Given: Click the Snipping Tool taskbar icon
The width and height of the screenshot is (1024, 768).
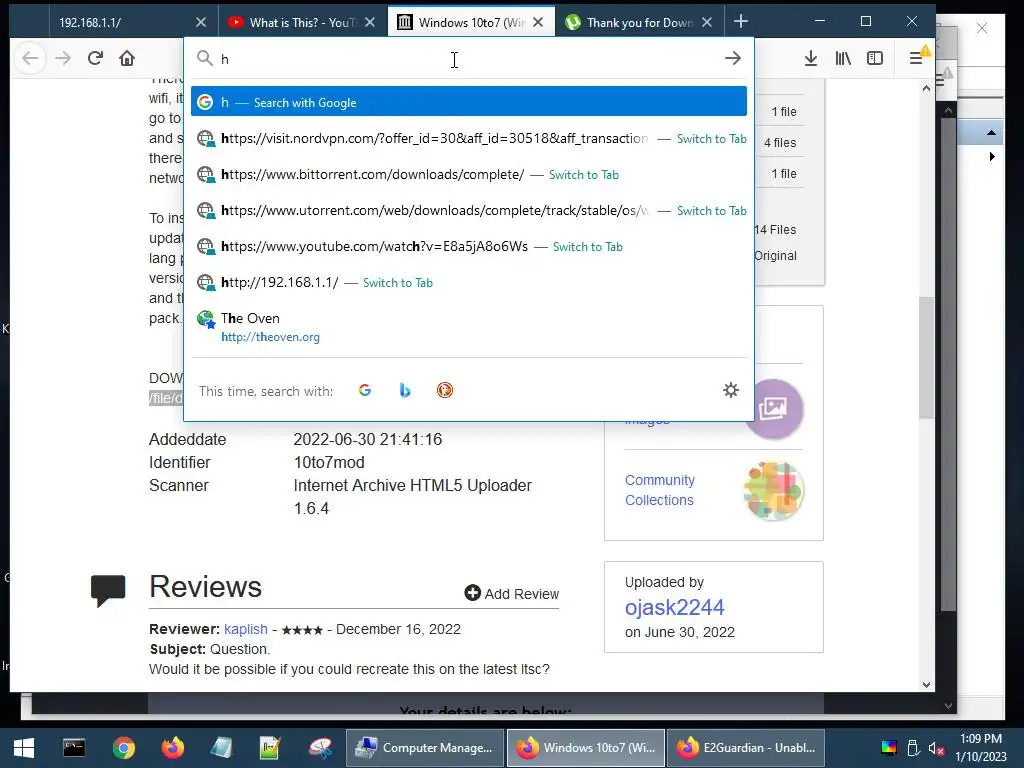Looking at the screenshot, I should coord(321,748).
